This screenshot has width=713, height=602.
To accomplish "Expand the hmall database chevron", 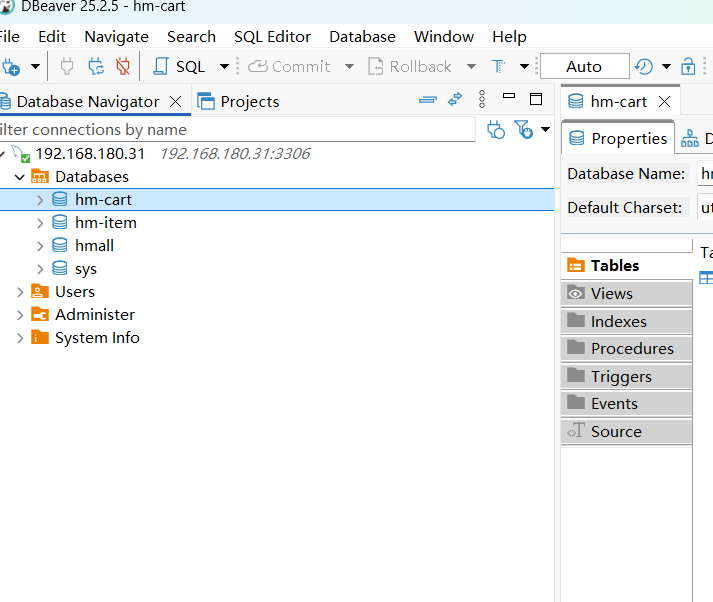I will pyautogui.click(x=40, y=246).
